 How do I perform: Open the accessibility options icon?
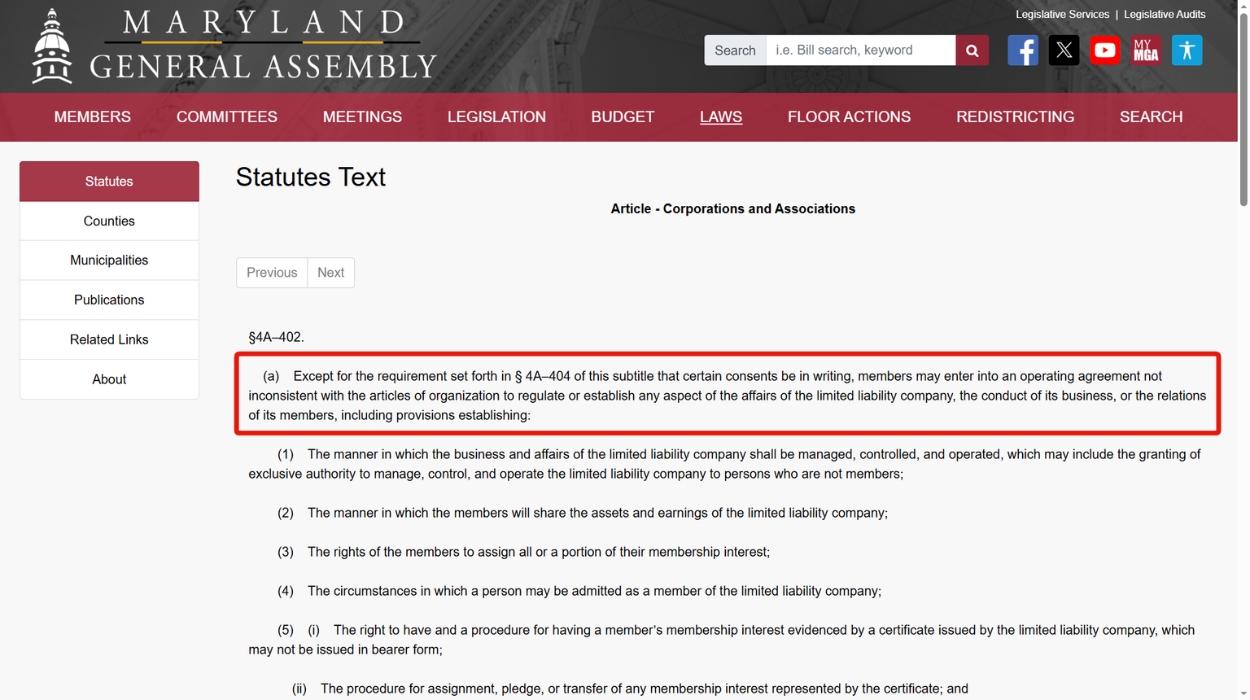click(1187, 50)
